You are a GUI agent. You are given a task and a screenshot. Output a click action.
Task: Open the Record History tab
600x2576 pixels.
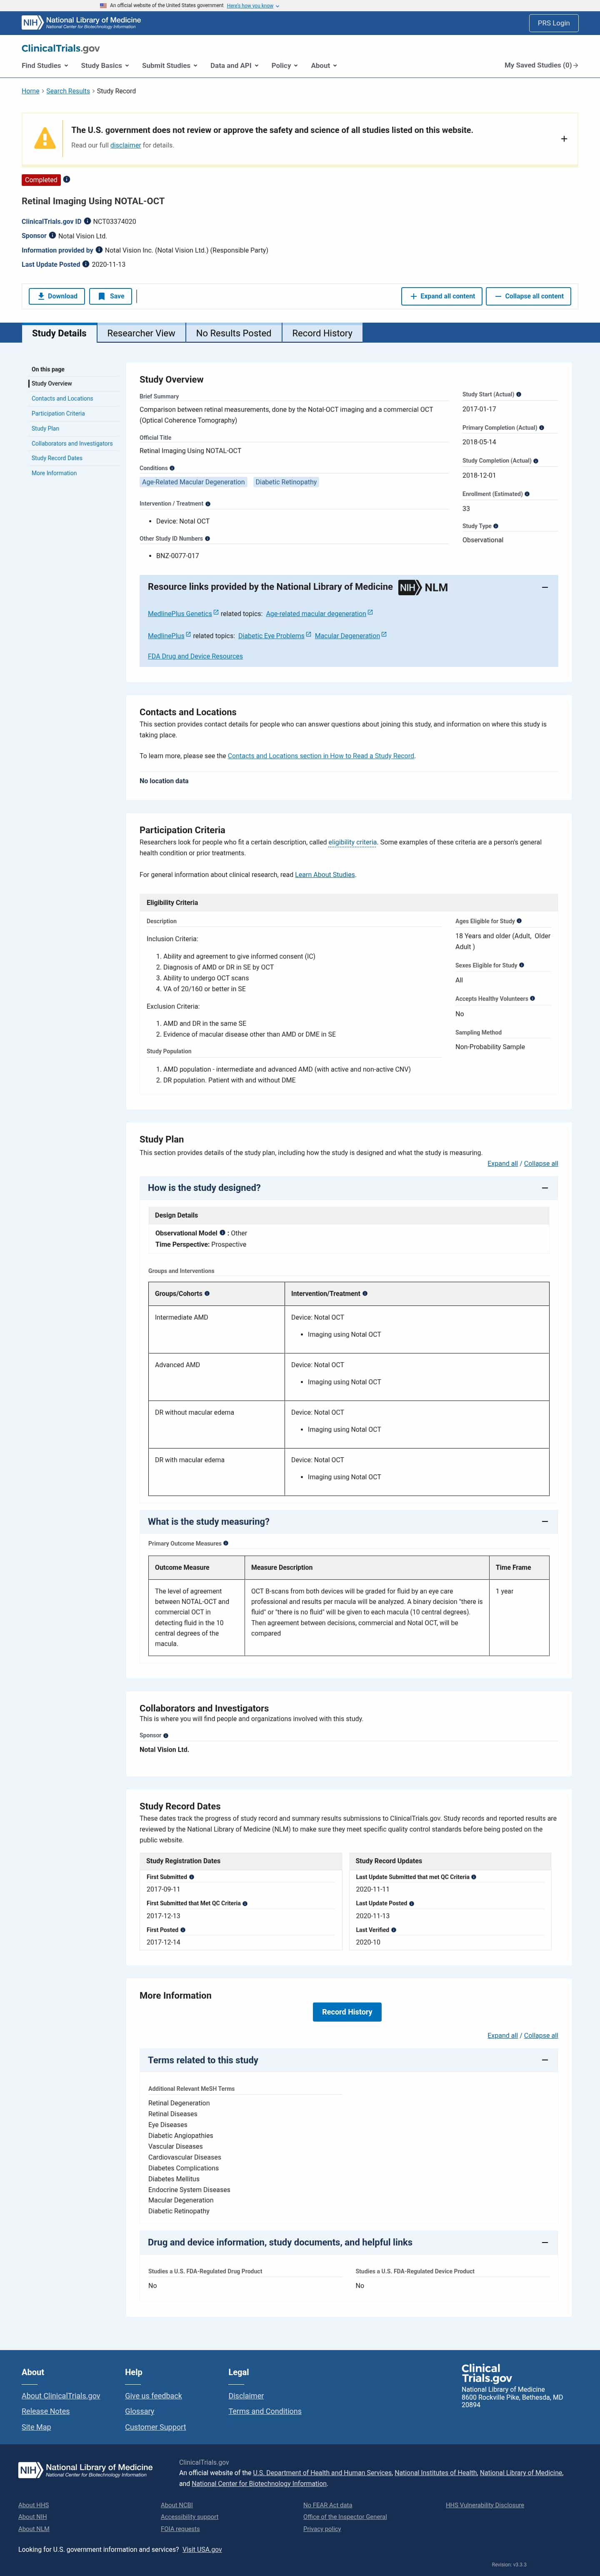(x=322, y=333)
